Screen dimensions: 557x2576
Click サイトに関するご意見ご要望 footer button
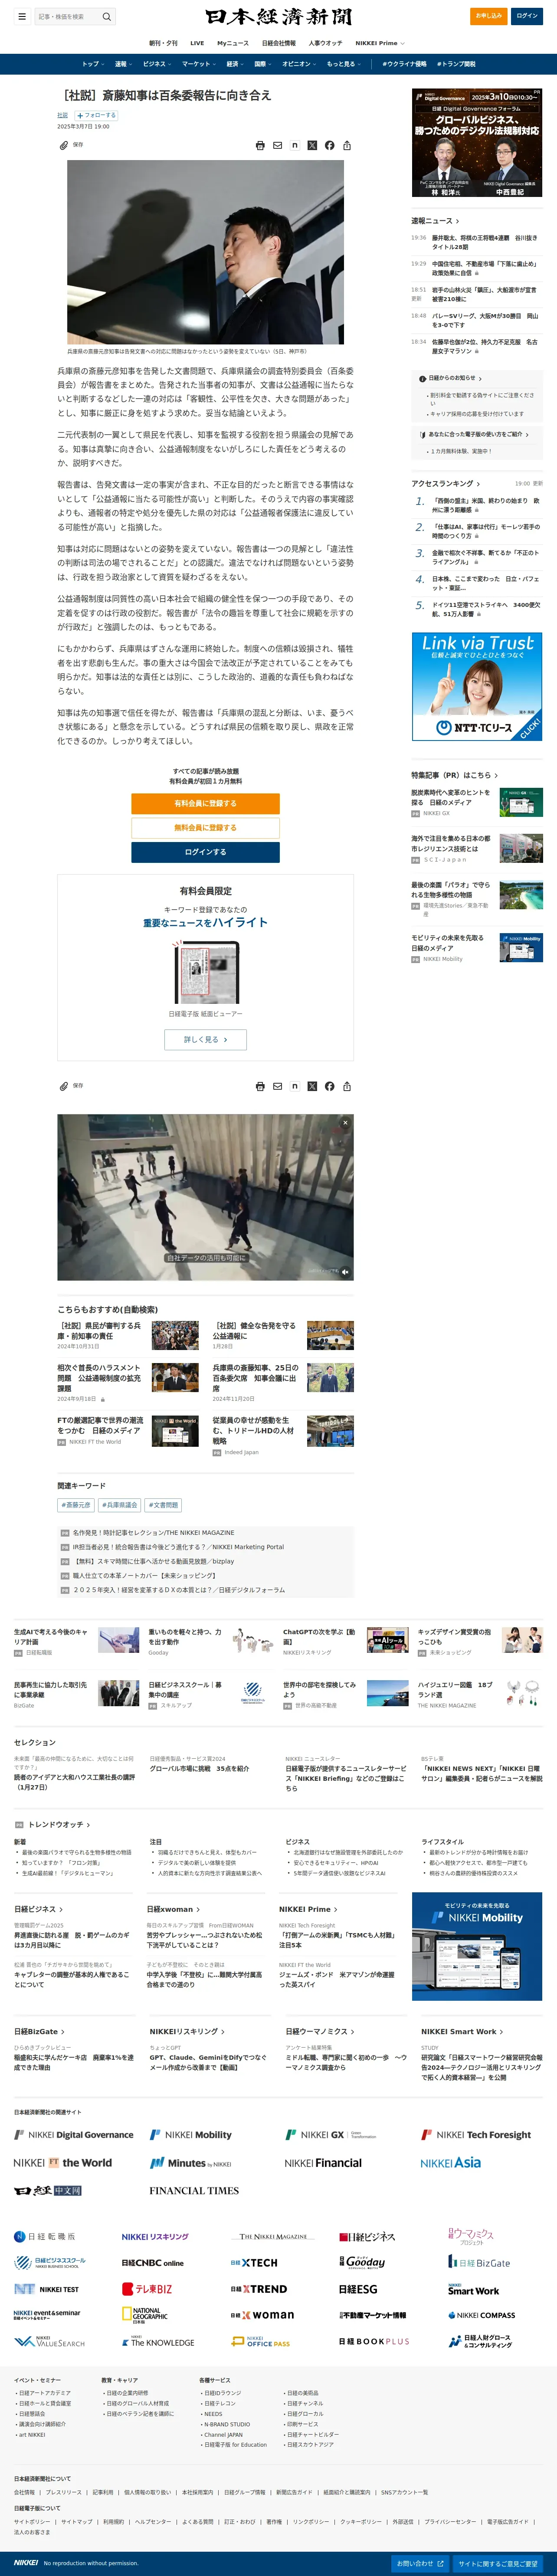point(498,2563)
